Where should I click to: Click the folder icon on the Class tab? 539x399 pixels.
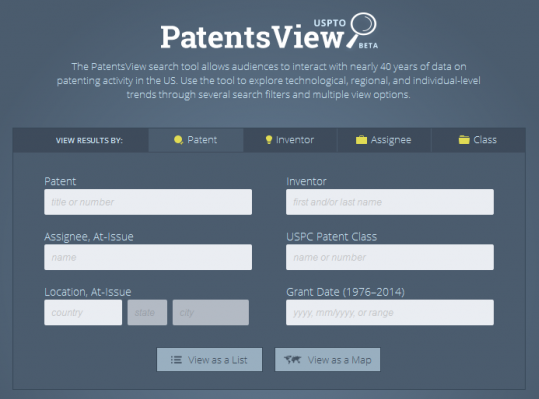[x=464, y=140]
